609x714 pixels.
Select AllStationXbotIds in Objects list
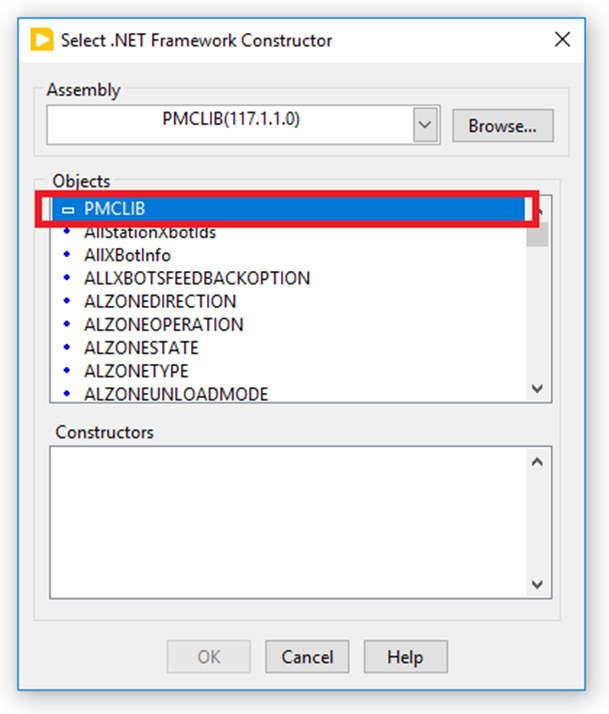[x=150, y=233]
